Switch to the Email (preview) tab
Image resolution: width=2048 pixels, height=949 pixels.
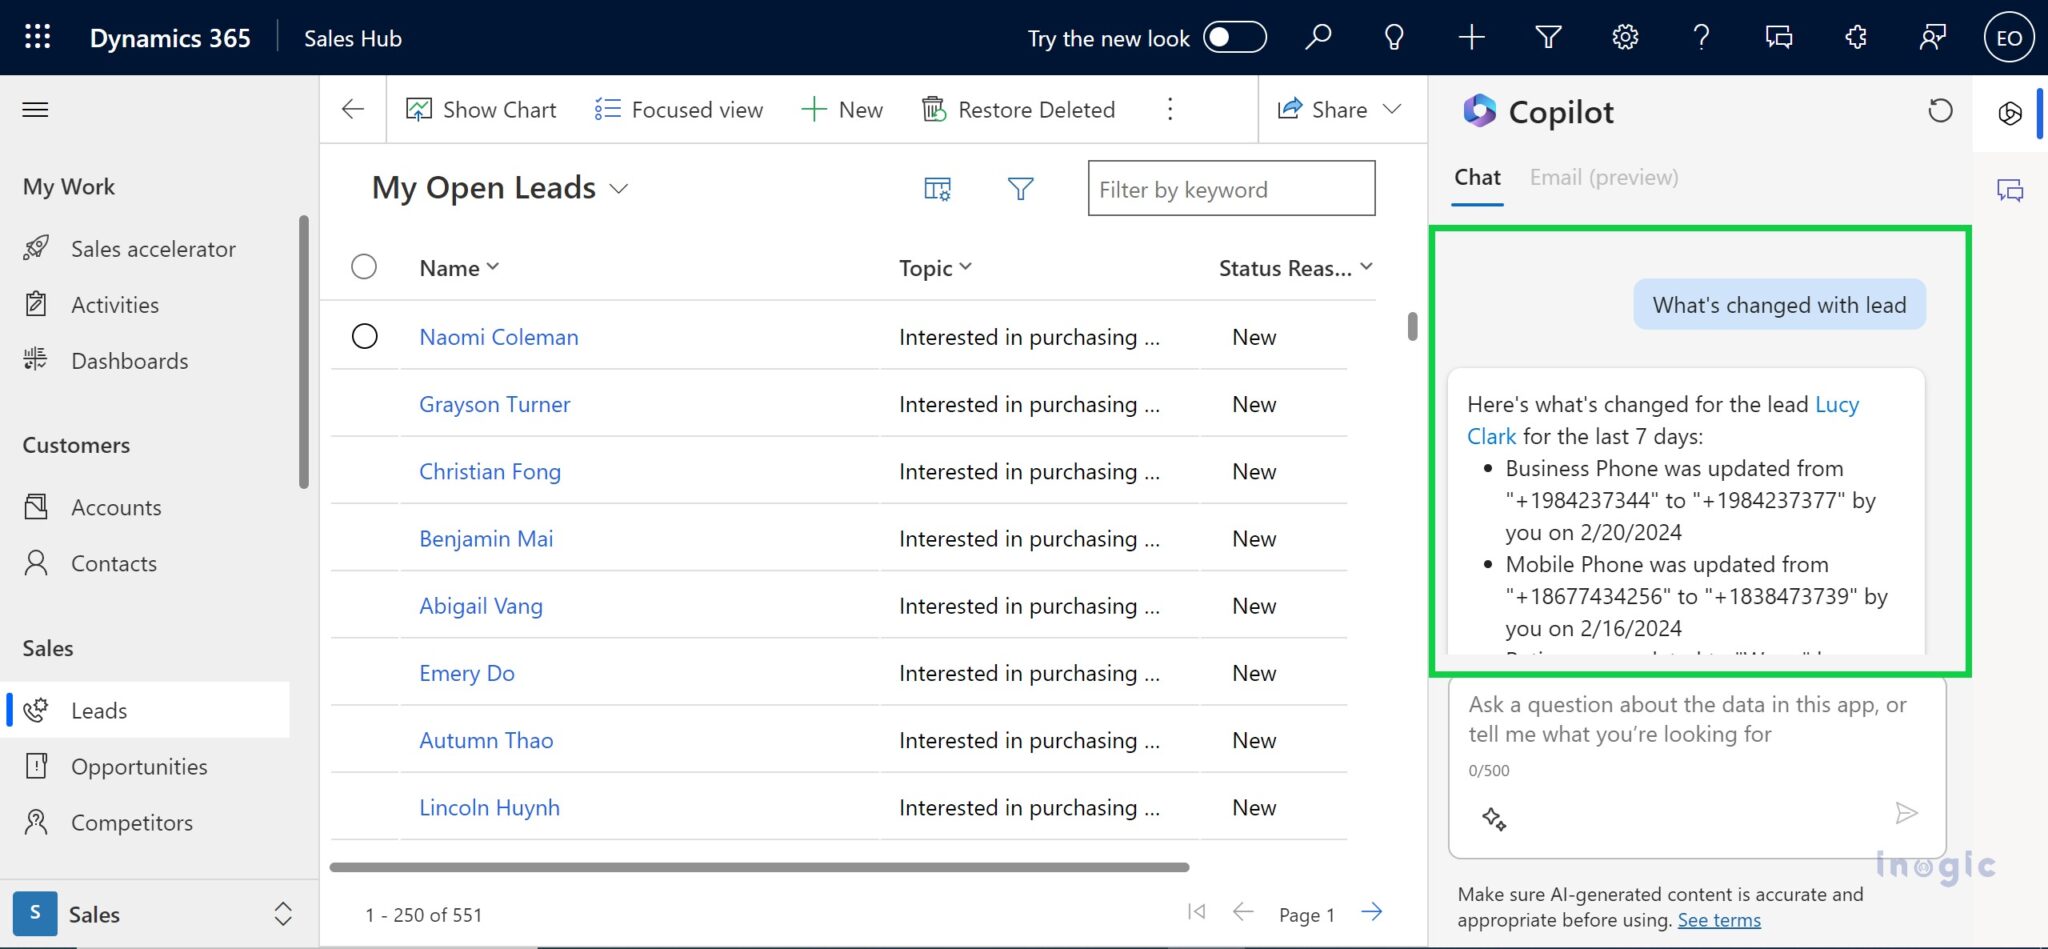point(1603,177)
